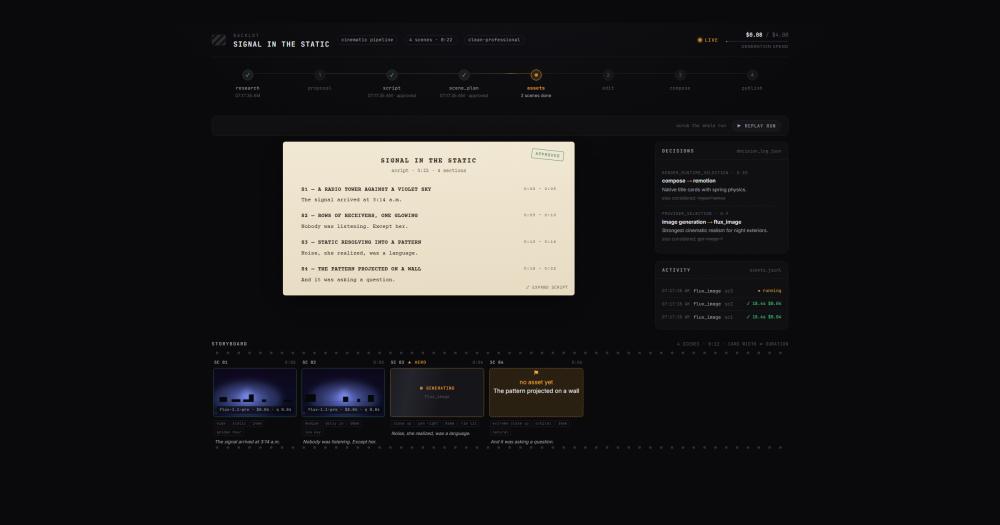Click the cinematic pipeline tag

point(367,40)
